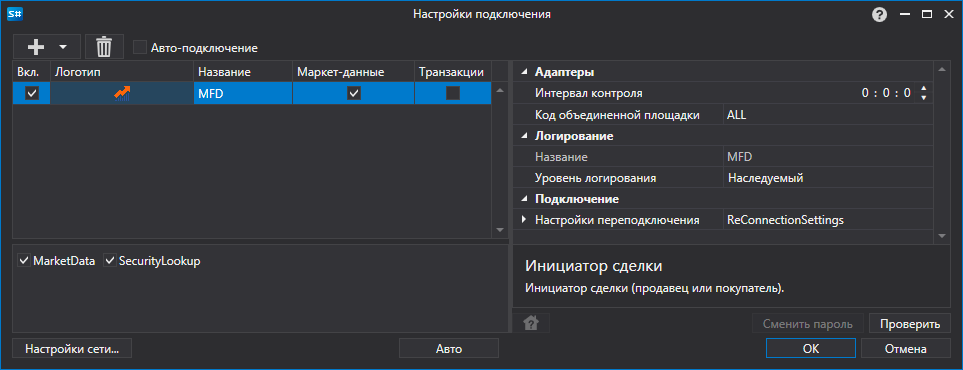Sort by the Название column header

click(x=243, y=72)
